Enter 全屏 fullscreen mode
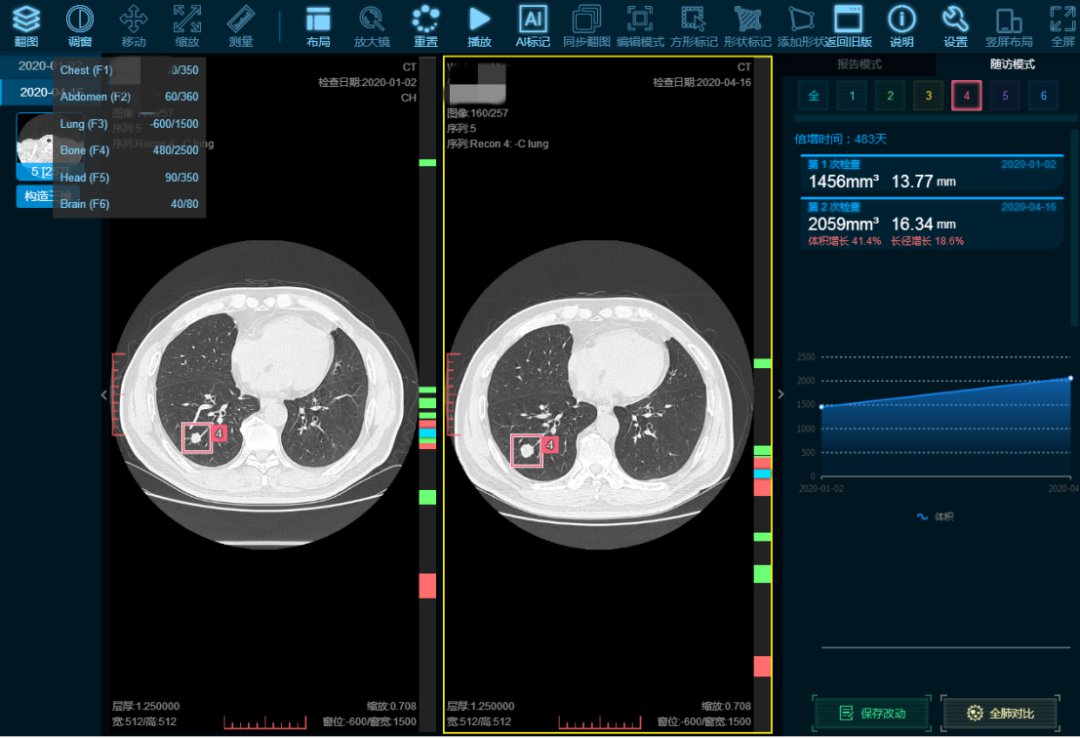Screen dimensions: 1080x738 pyautogui.click(x=1063, y=25)
